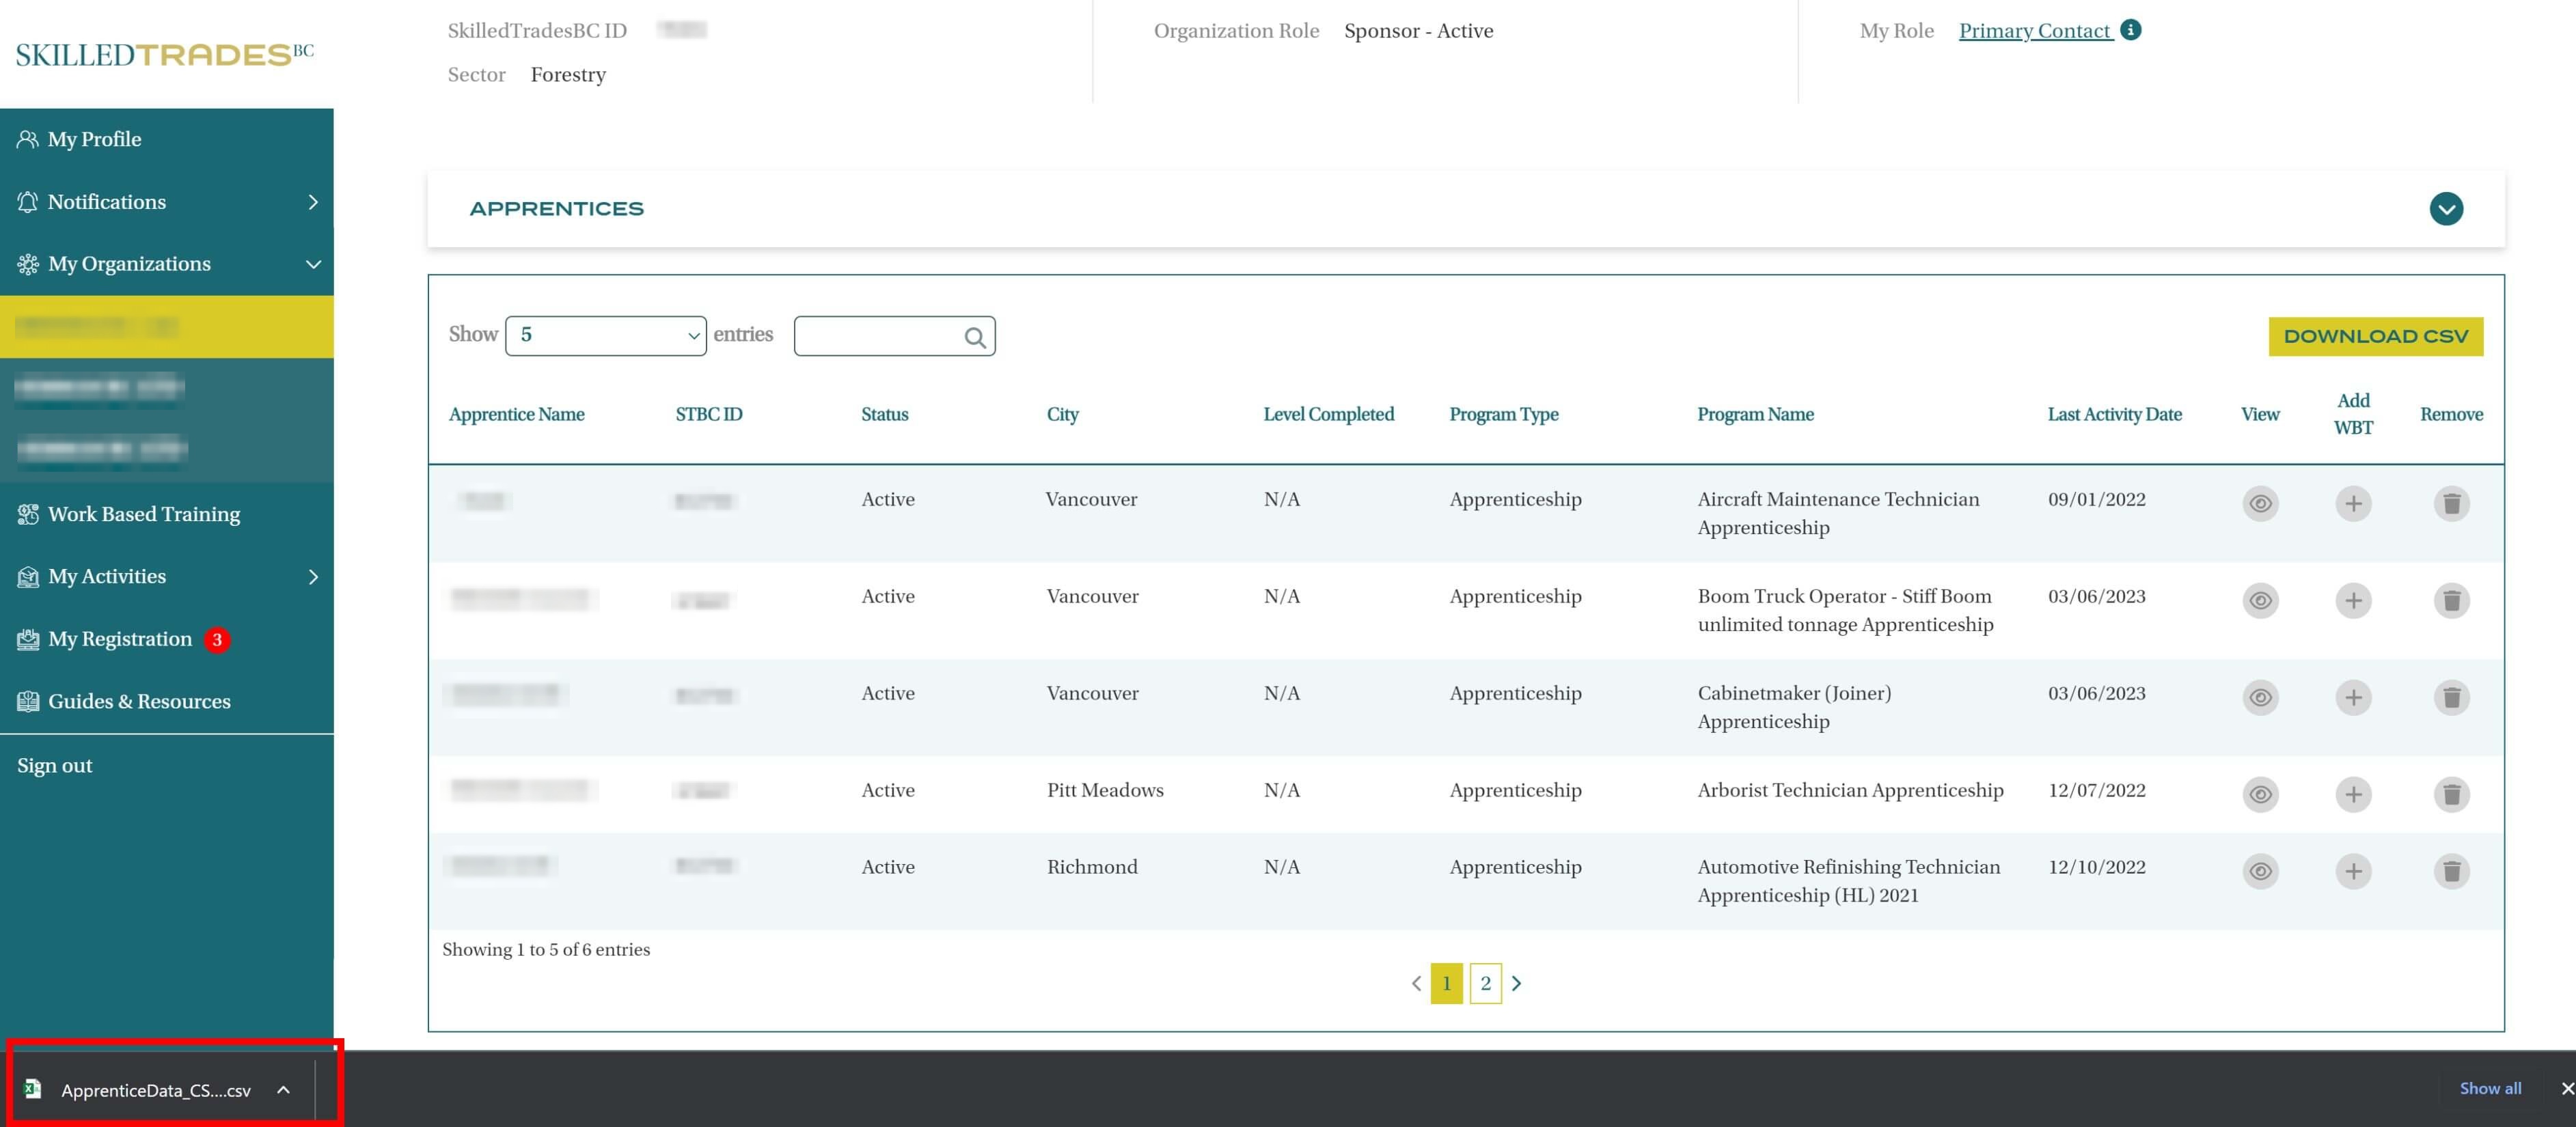Viewport: 2576px width, 1127px height.
Task: View the Aircraft Maintenance Technician apprentice
Action: pyautogui.click(x=2260, y=503)
